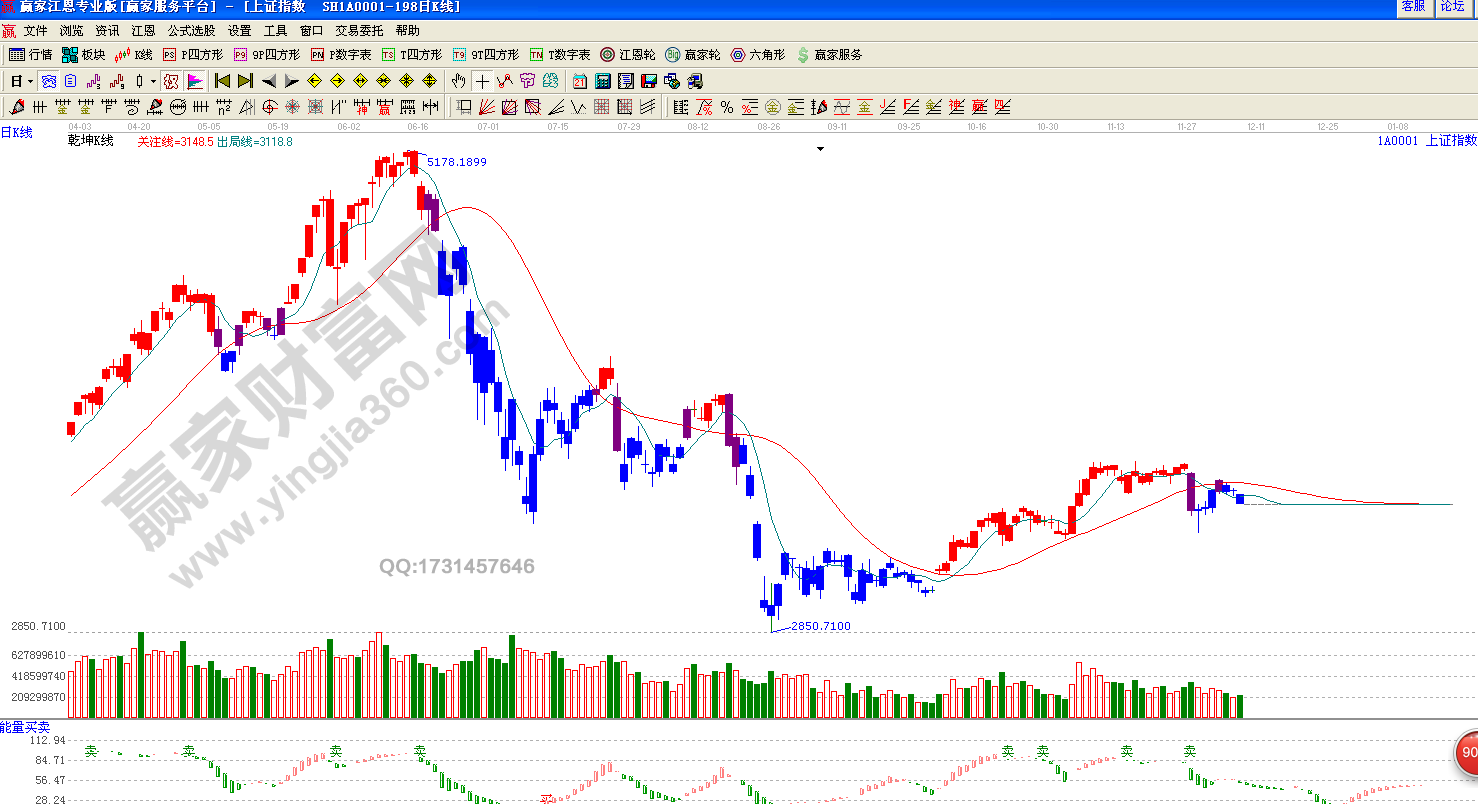Screen dimensions: 1478x804
Task: Open the calculator icon in toolbar
Action: pyautogui.click(x=604, y=81)
